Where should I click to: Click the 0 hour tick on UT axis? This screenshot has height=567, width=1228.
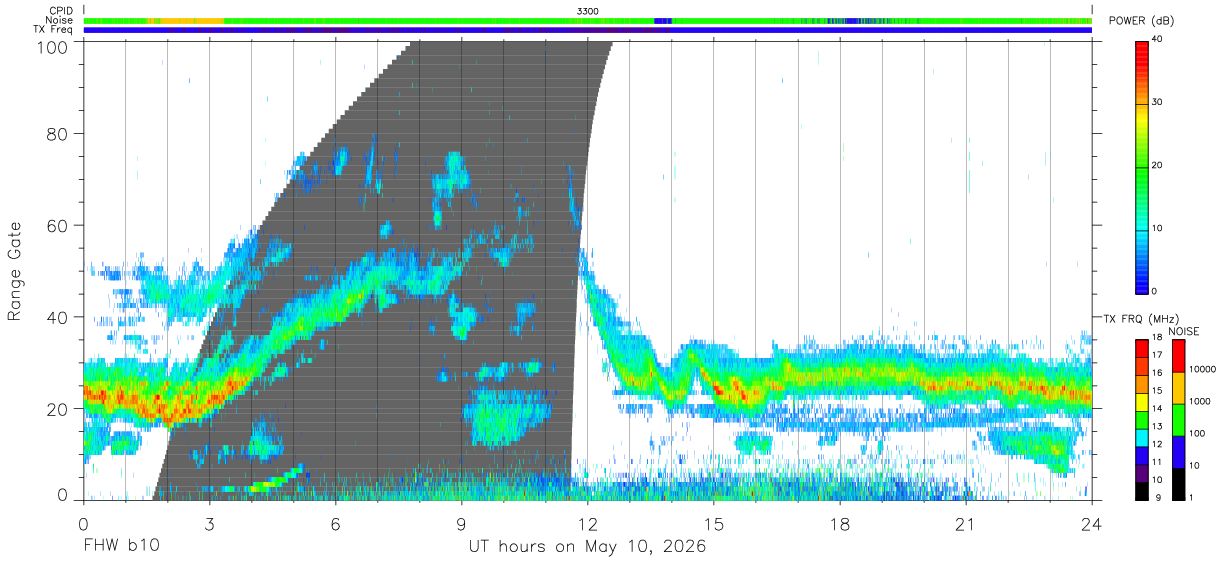83,524
